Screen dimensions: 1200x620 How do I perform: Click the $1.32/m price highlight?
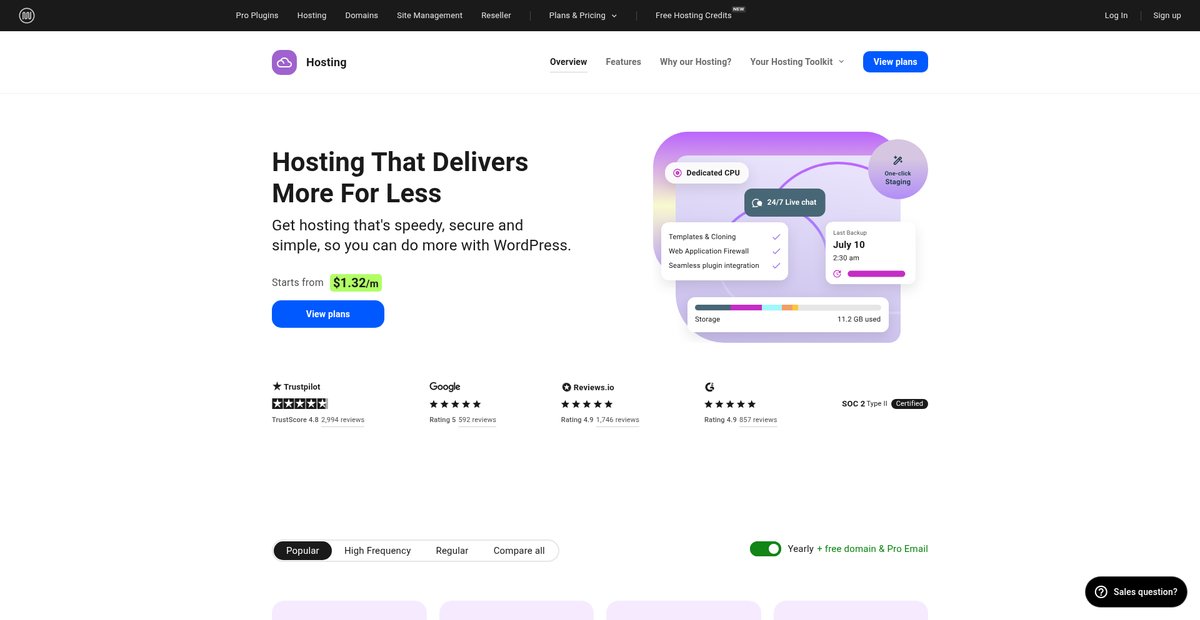tap(356, 283)
